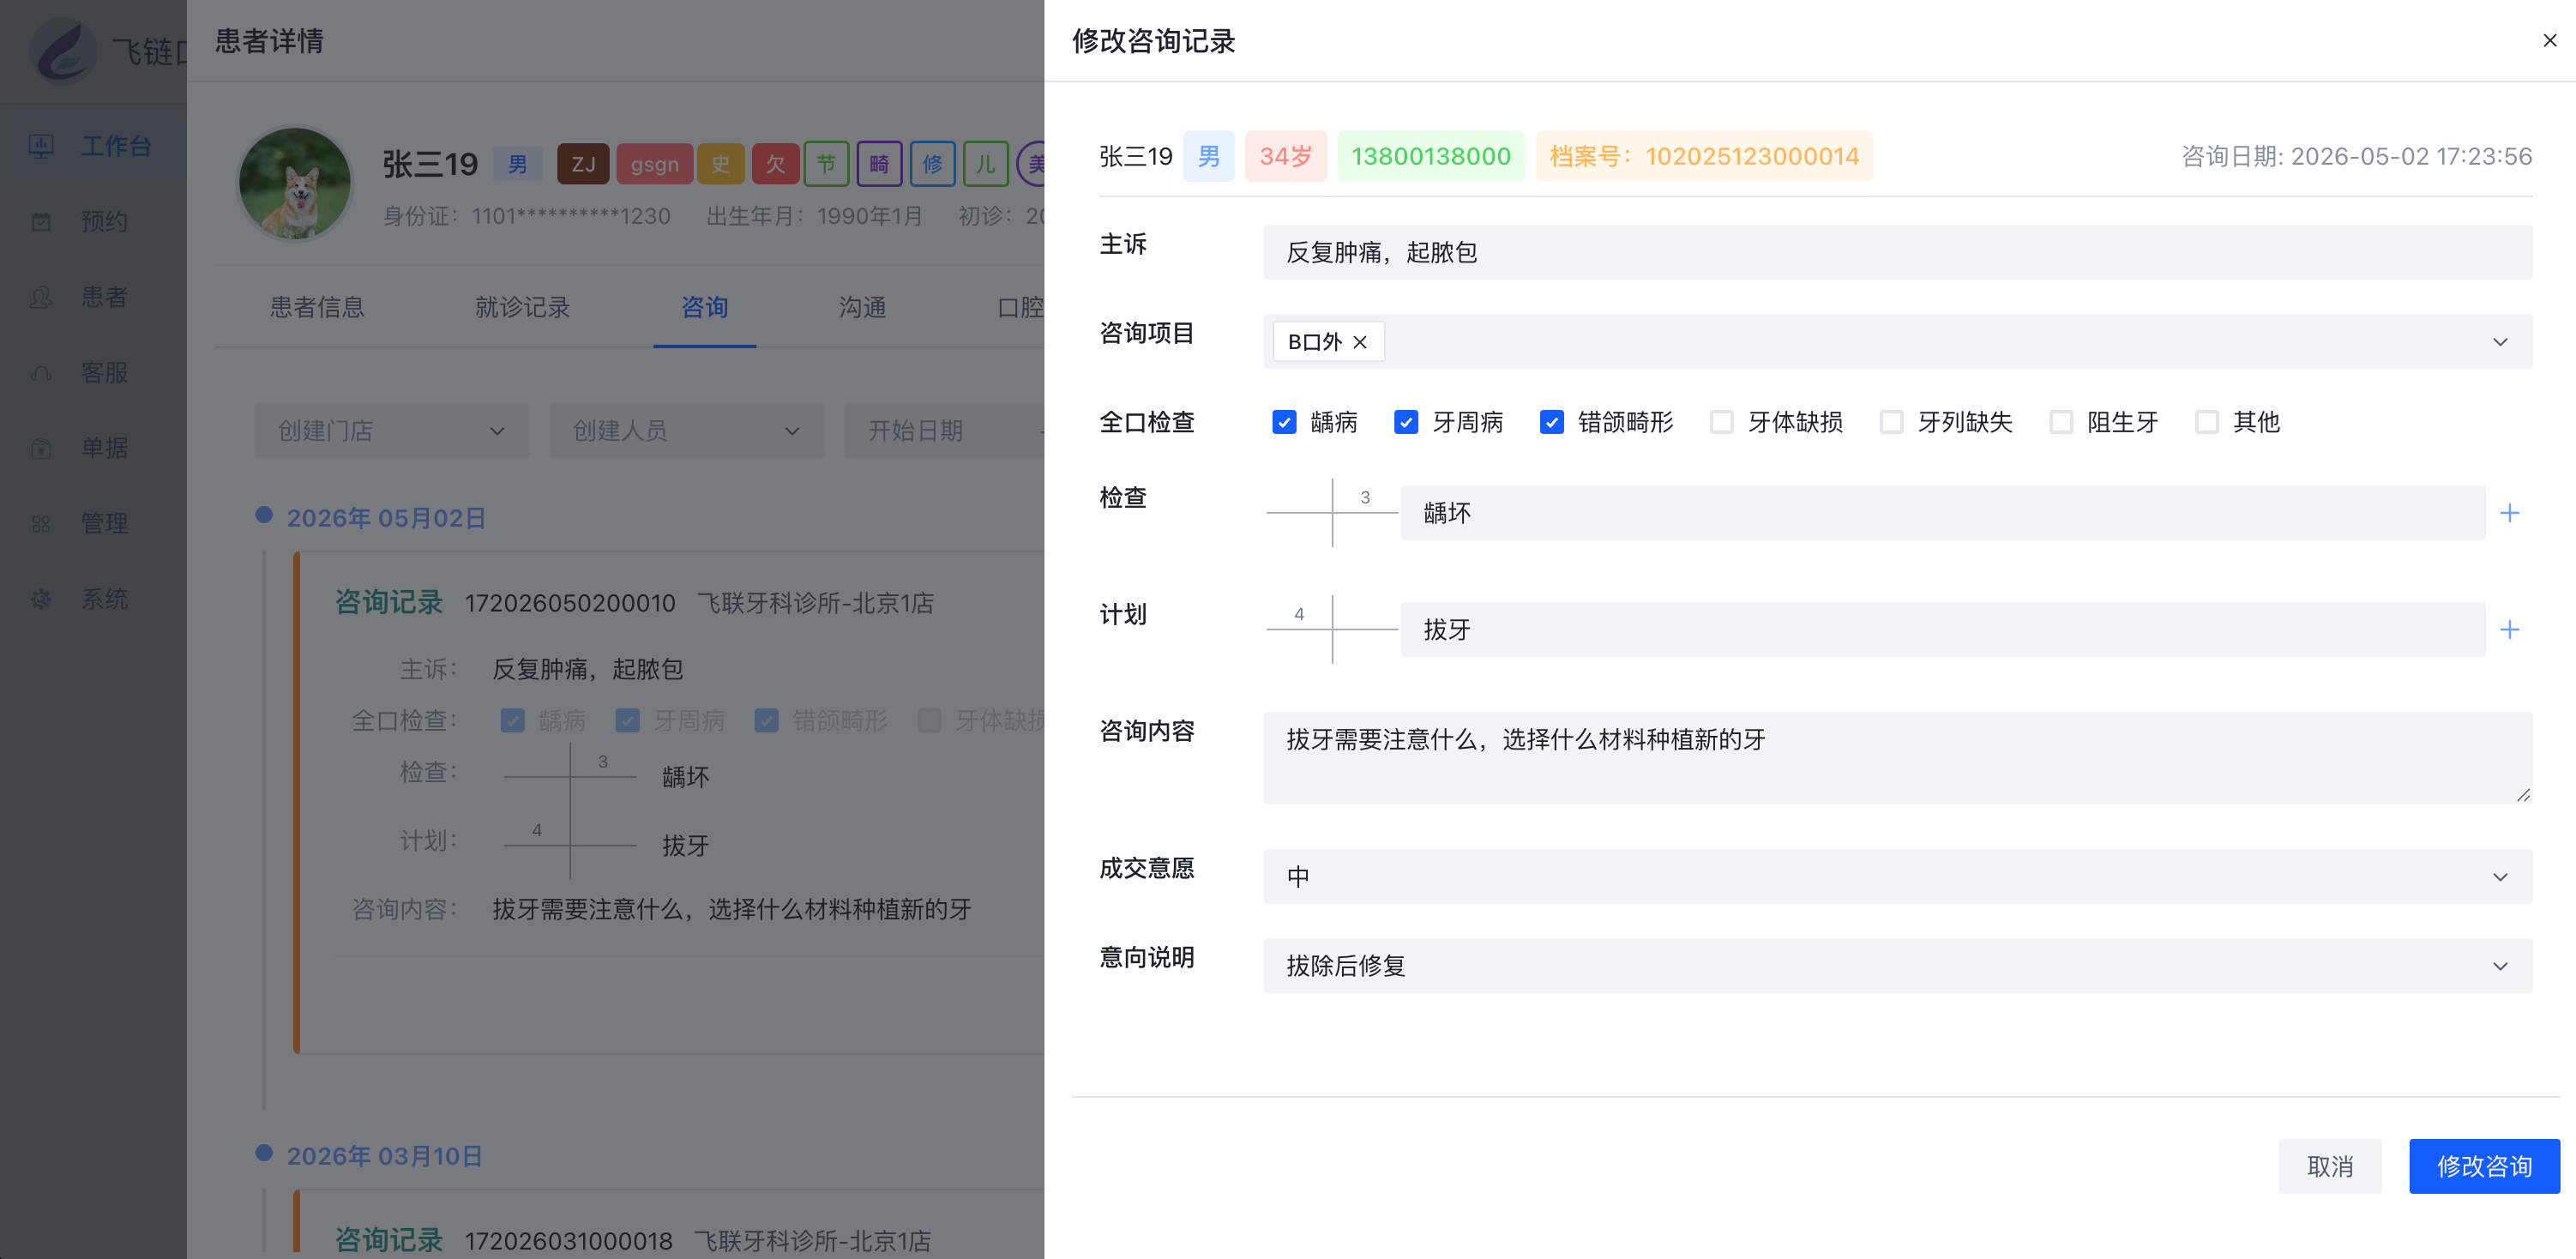This screenshot has height=1259, width=2576.
Task: Switch to the 就诊记录 tab
Action: coord(522,307)
